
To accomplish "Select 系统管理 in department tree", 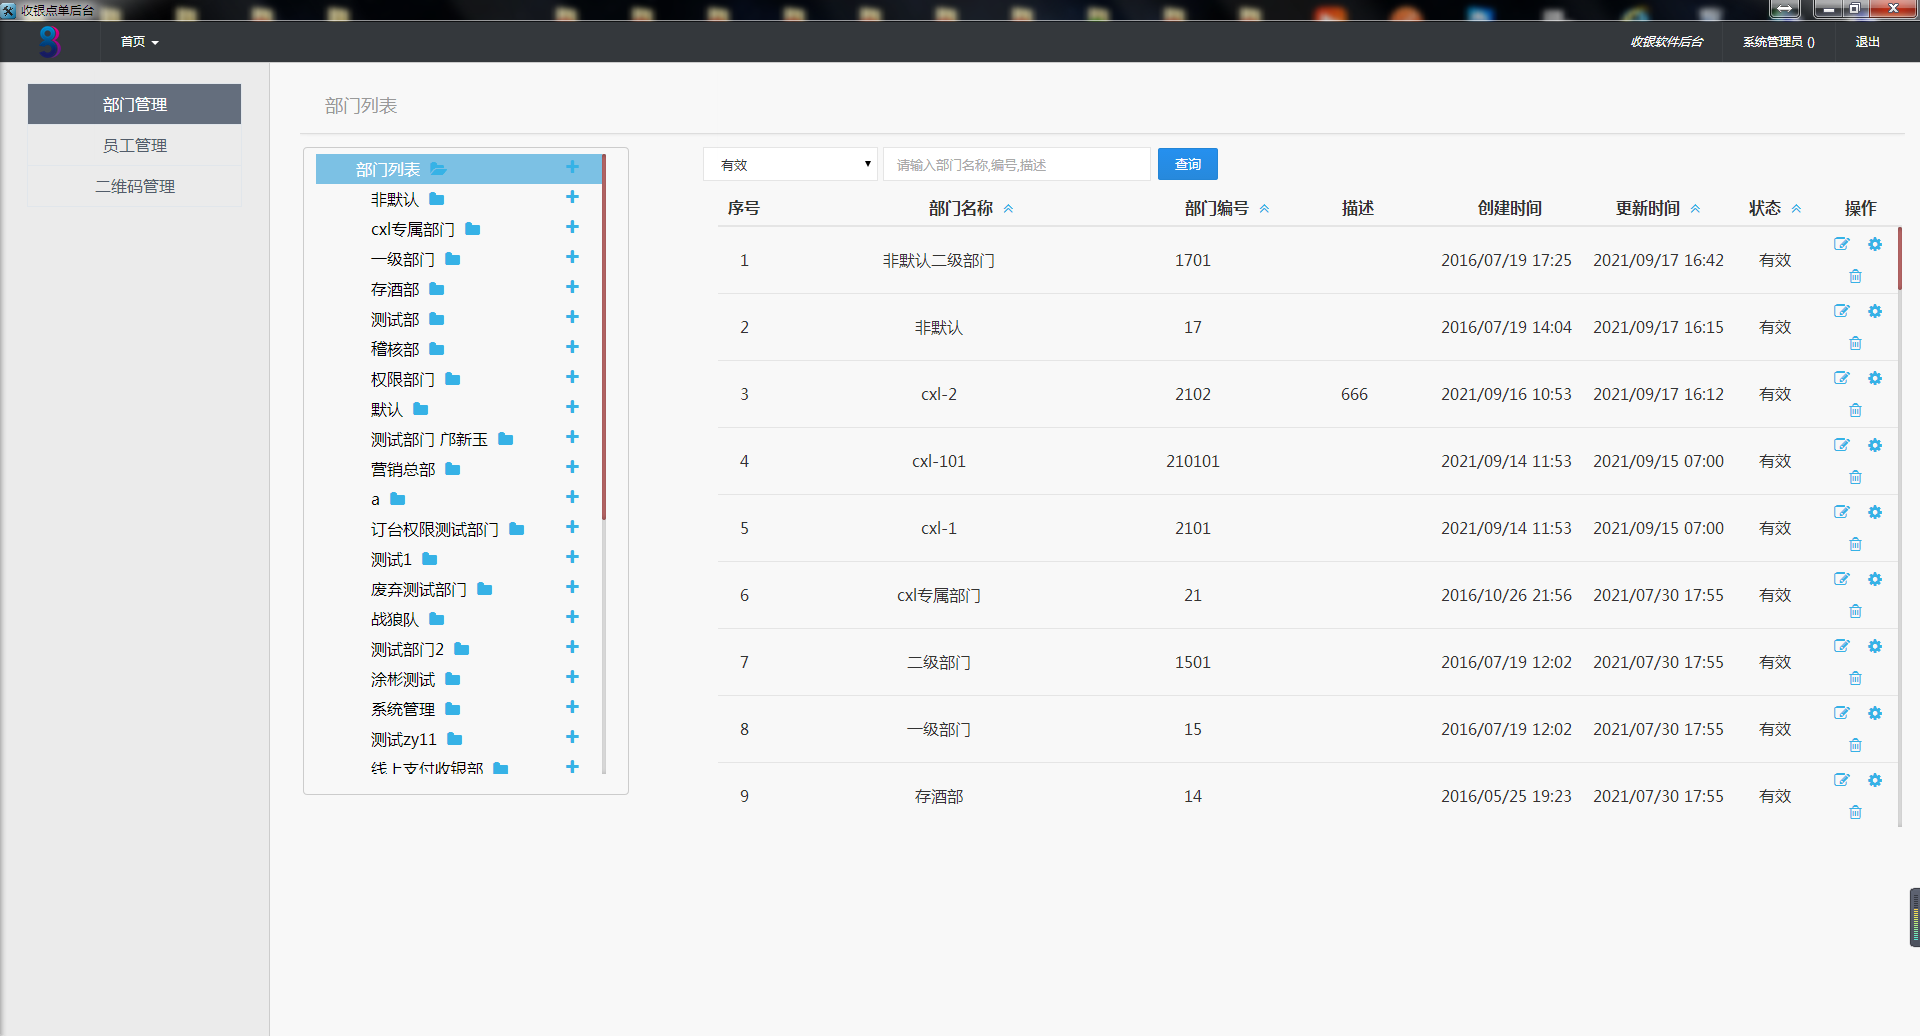I will click(x=403, y=709).
